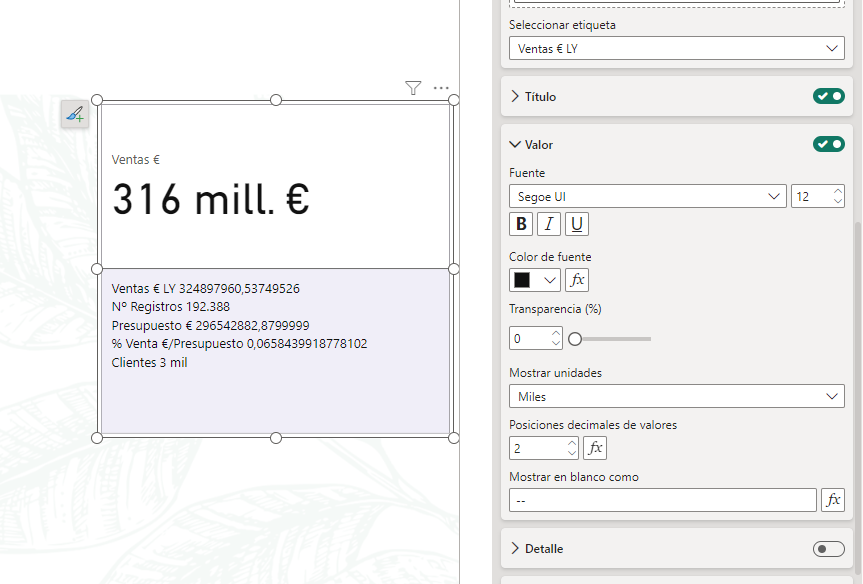Increase font size with the up stepper
The width and height of the screenshot is (863, 584).
coord(838,191)
